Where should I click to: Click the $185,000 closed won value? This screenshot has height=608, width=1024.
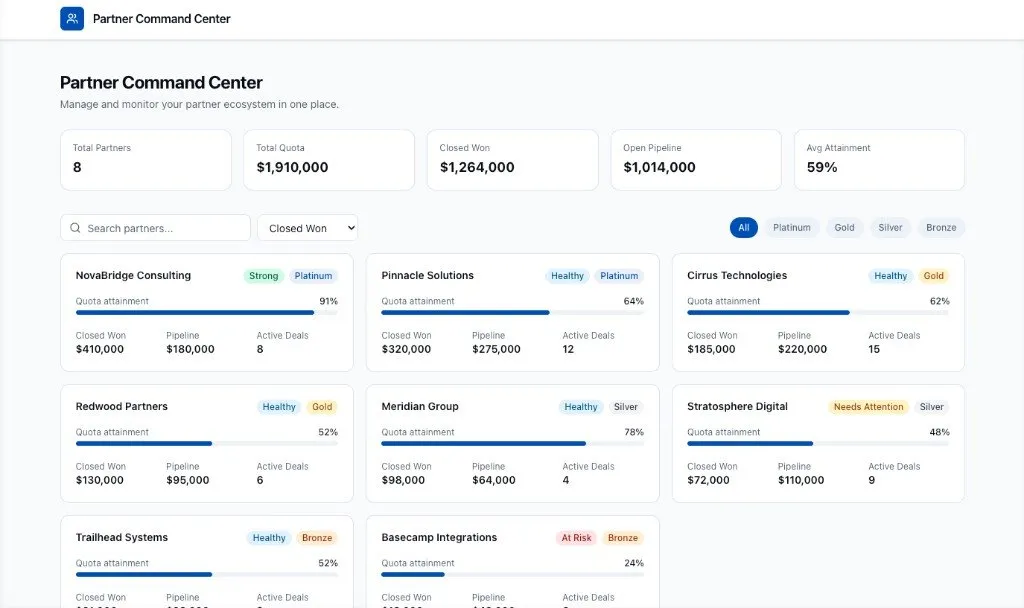[711, 349]
